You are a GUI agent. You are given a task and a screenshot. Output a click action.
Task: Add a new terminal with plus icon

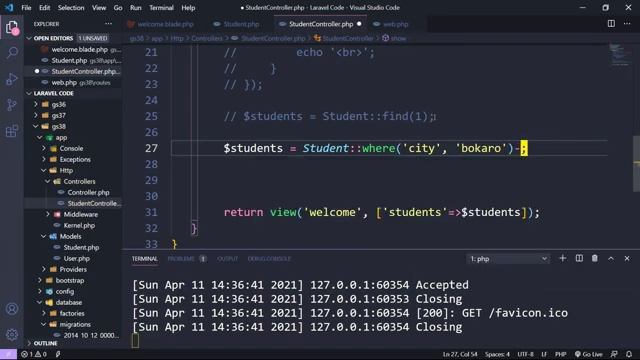[x=562, y=258]
